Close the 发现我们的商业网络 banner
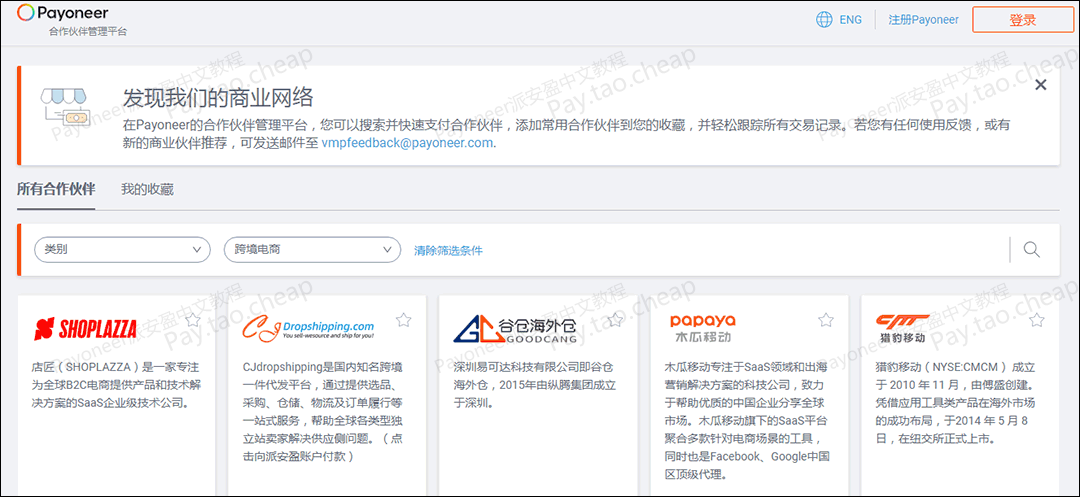 1041,85
